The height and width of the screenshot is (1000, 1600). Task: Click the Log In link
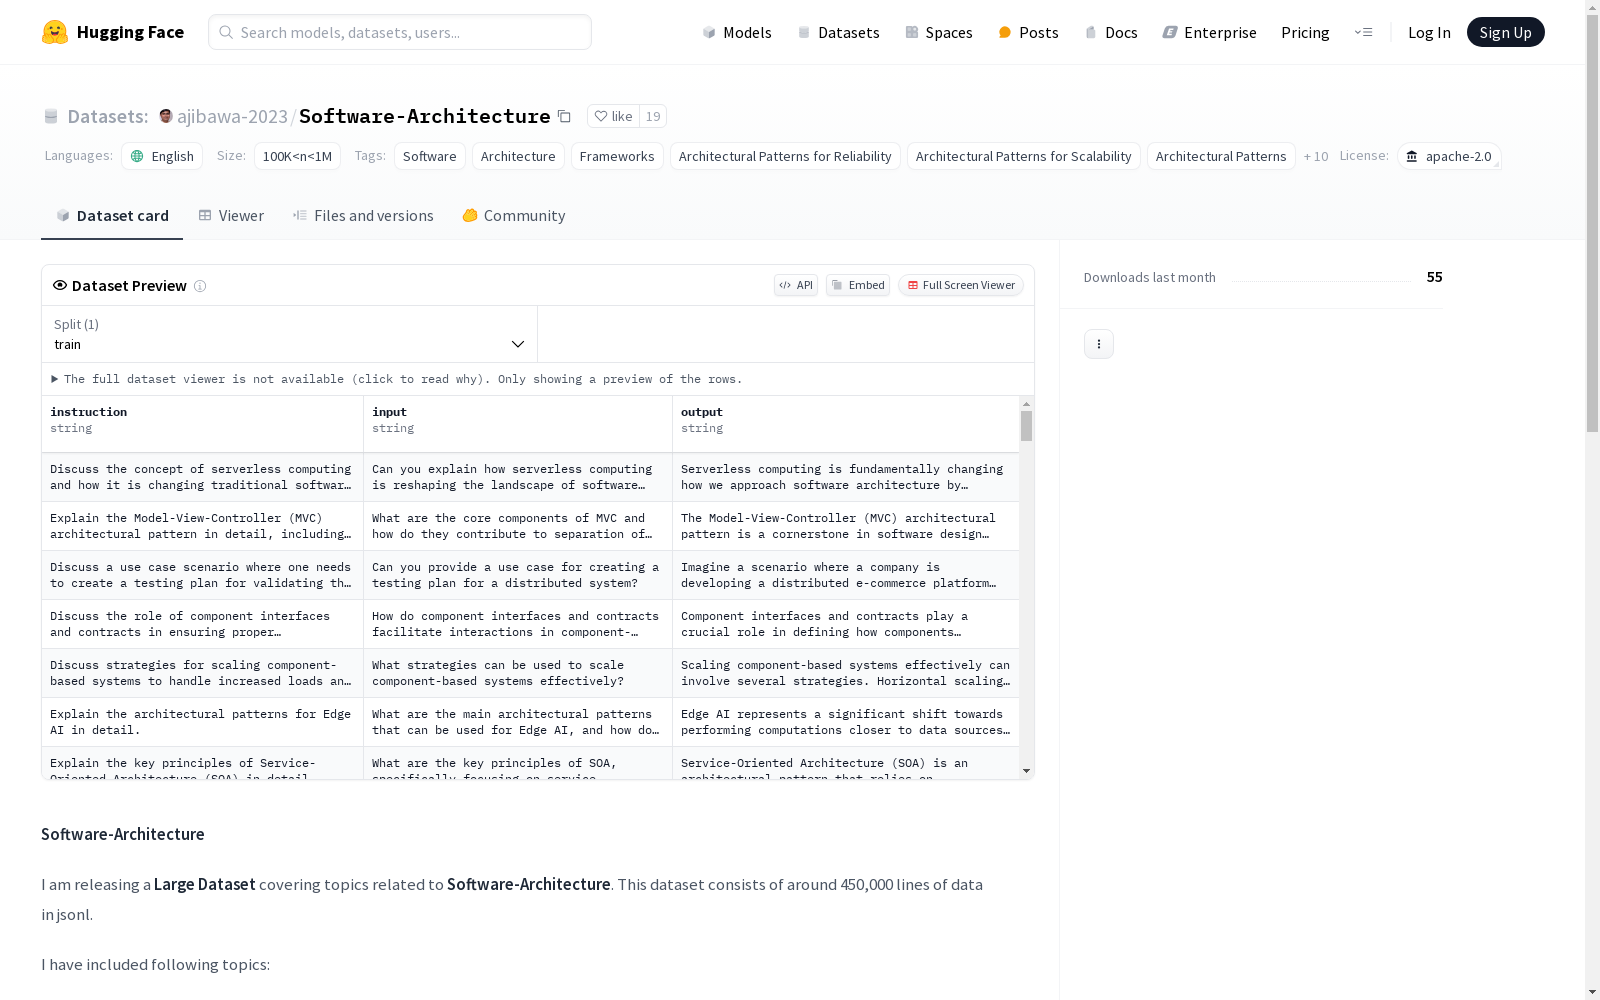point(1429,32)
